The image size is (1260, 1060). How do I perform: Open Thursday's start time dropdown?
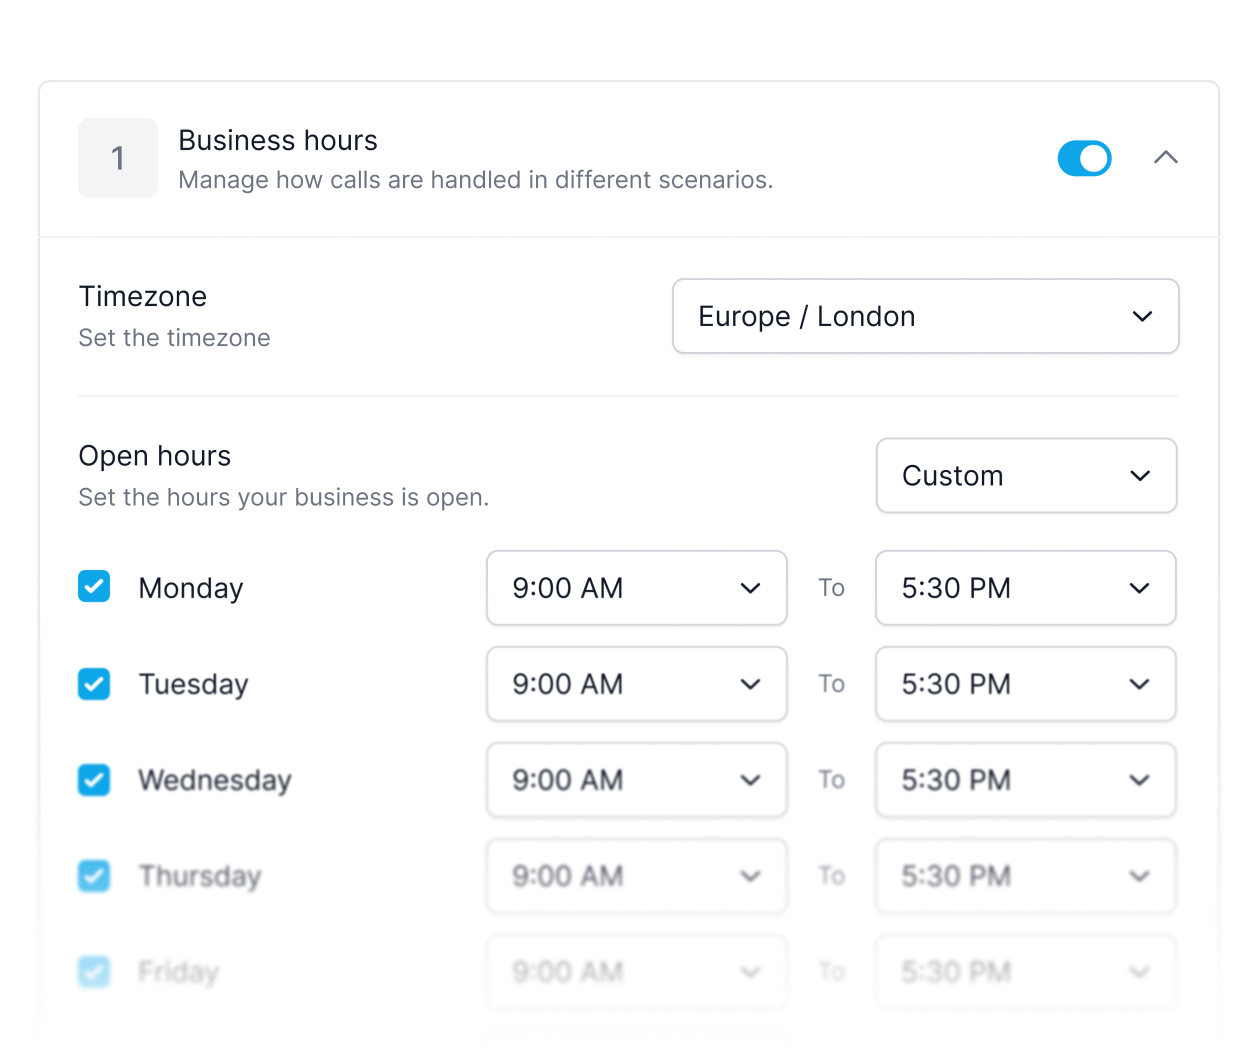click(636, 876)
